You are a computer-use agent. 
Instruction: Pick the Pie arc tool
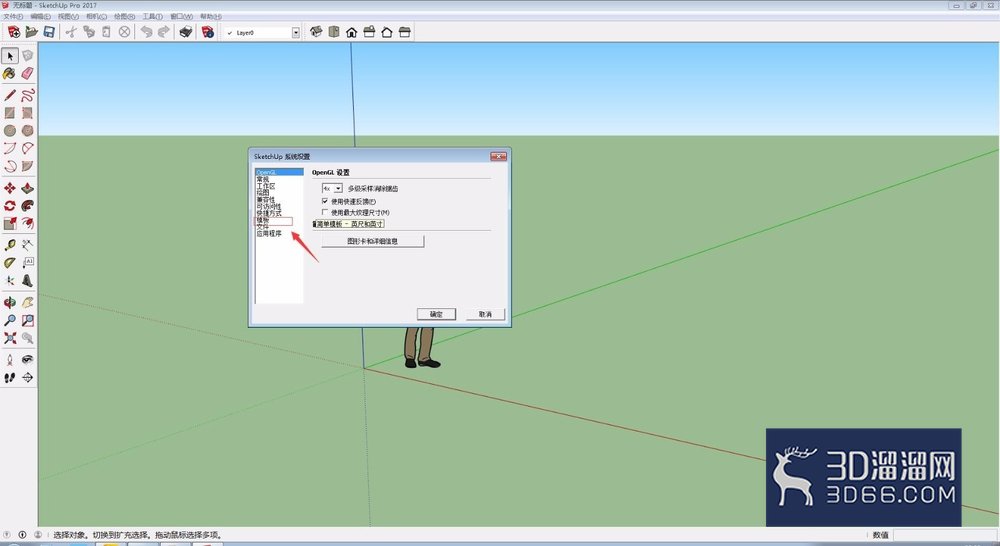tap(27, 166)
